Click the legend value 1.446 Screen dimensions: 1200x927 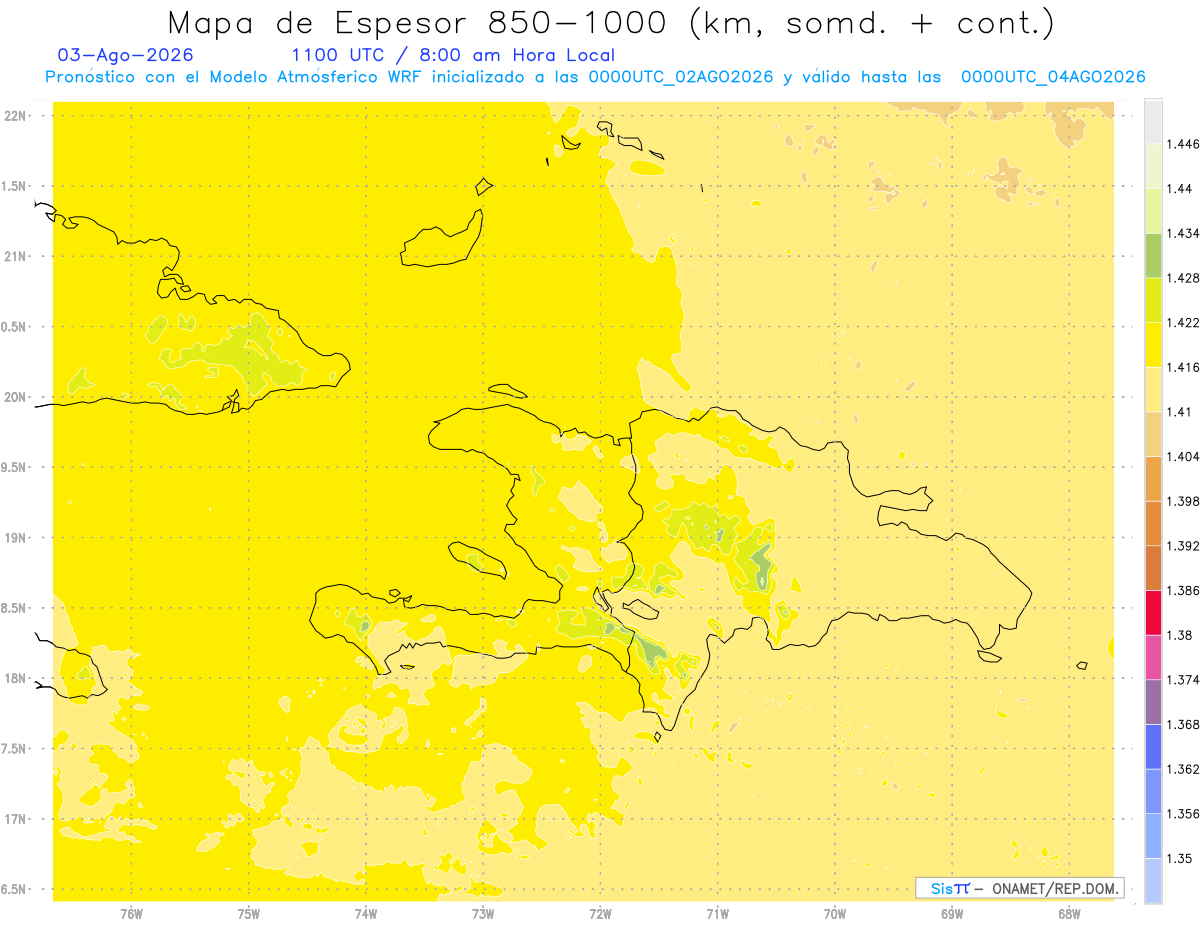1182,144
